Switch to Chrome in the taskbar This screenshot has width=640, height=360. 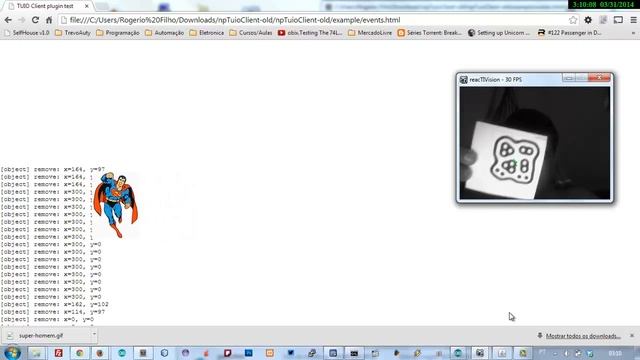pos(80,353)
